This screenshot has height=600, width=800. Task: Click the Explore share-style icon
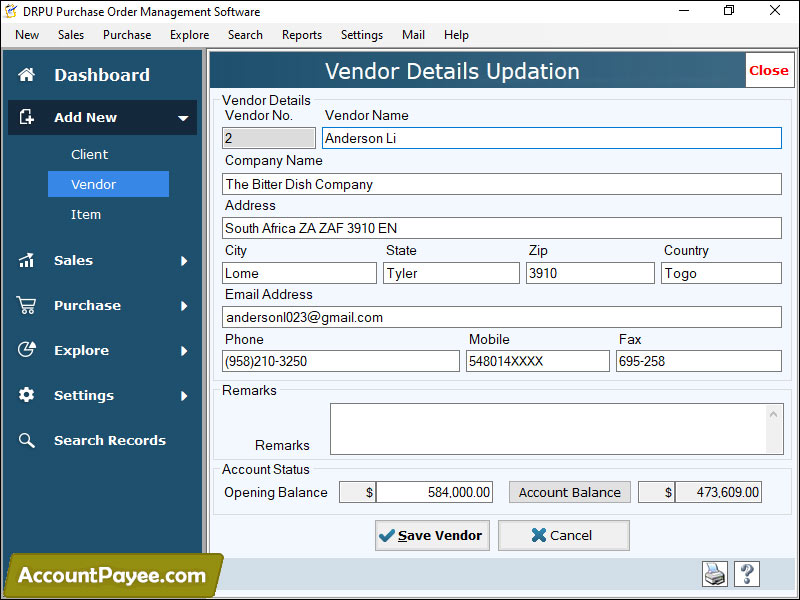[x=28, y=350]
